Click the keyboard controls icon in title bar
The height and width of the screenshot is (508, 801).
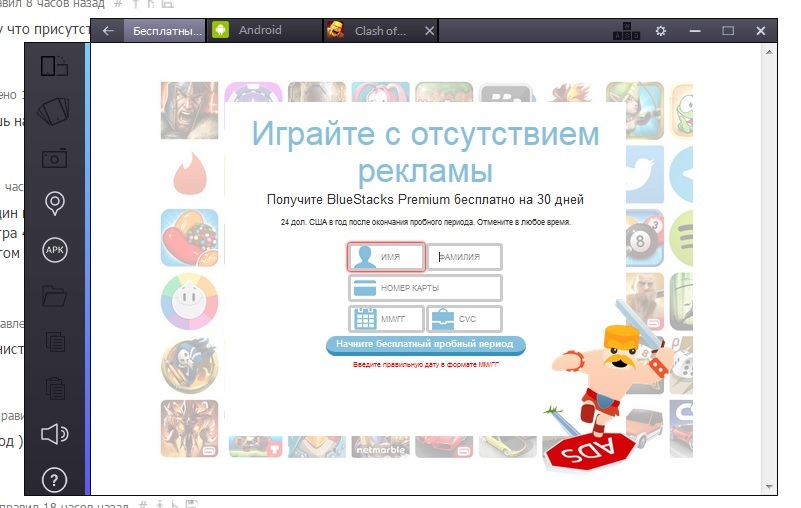point(626,31)
